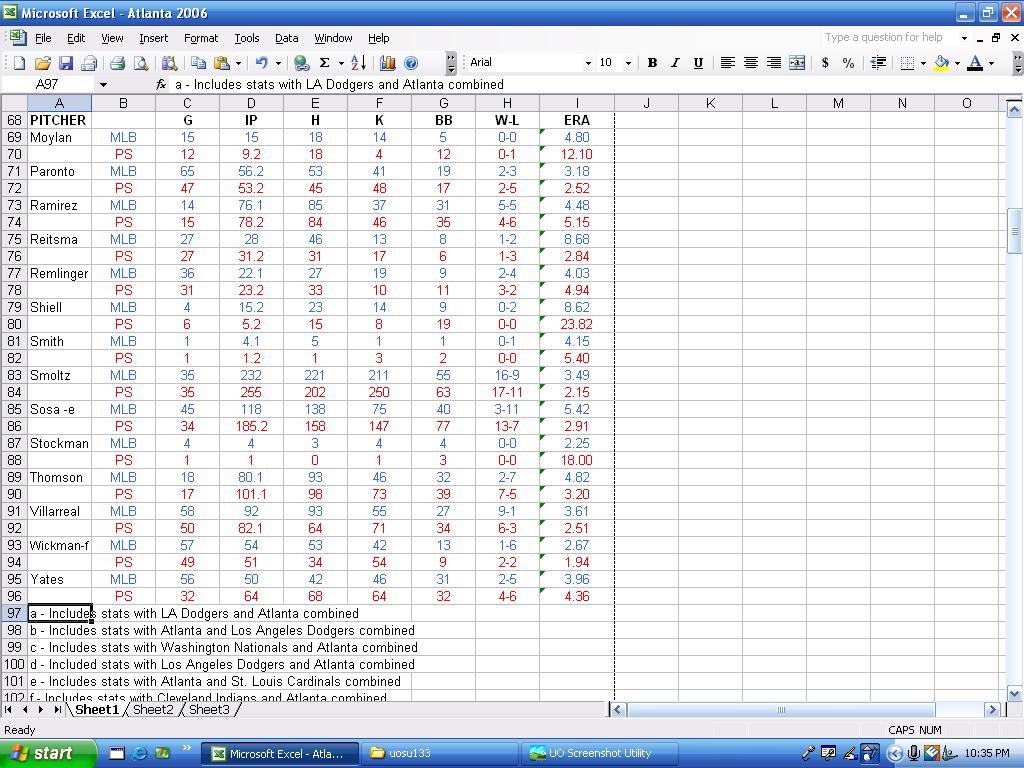Image resolution: width=1024 pixels, height=768 pixels.
Task: Apply borders with the Borders icon
Action: (x=907, y=63)
